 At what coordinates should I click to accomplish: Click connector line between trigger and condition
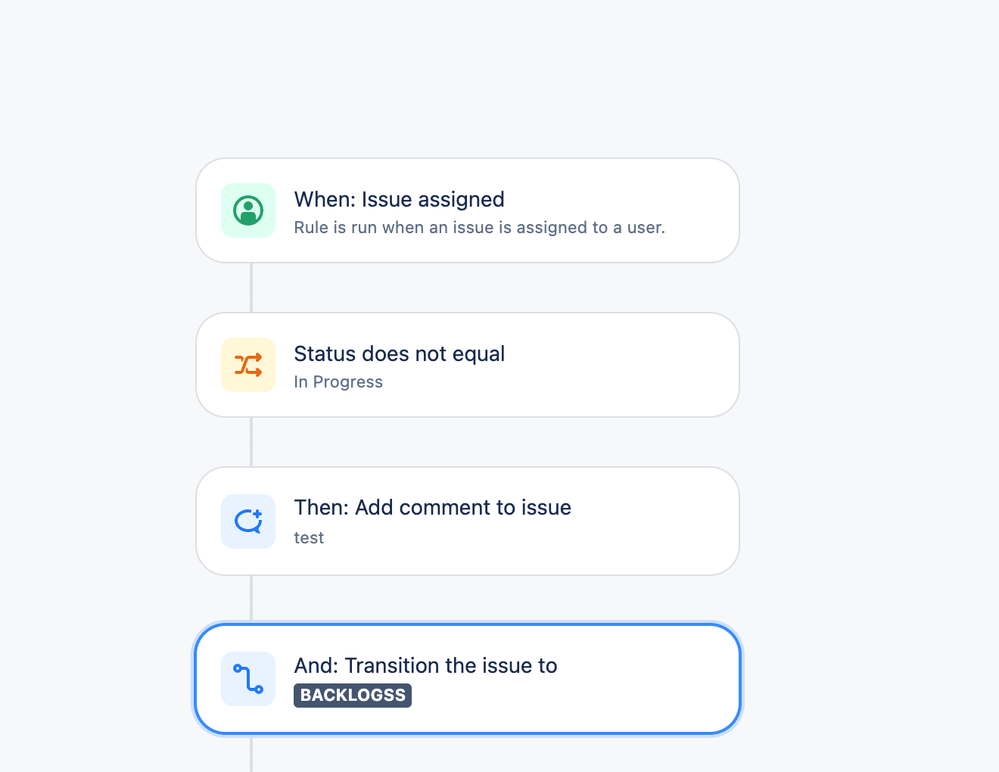(251, 288)
